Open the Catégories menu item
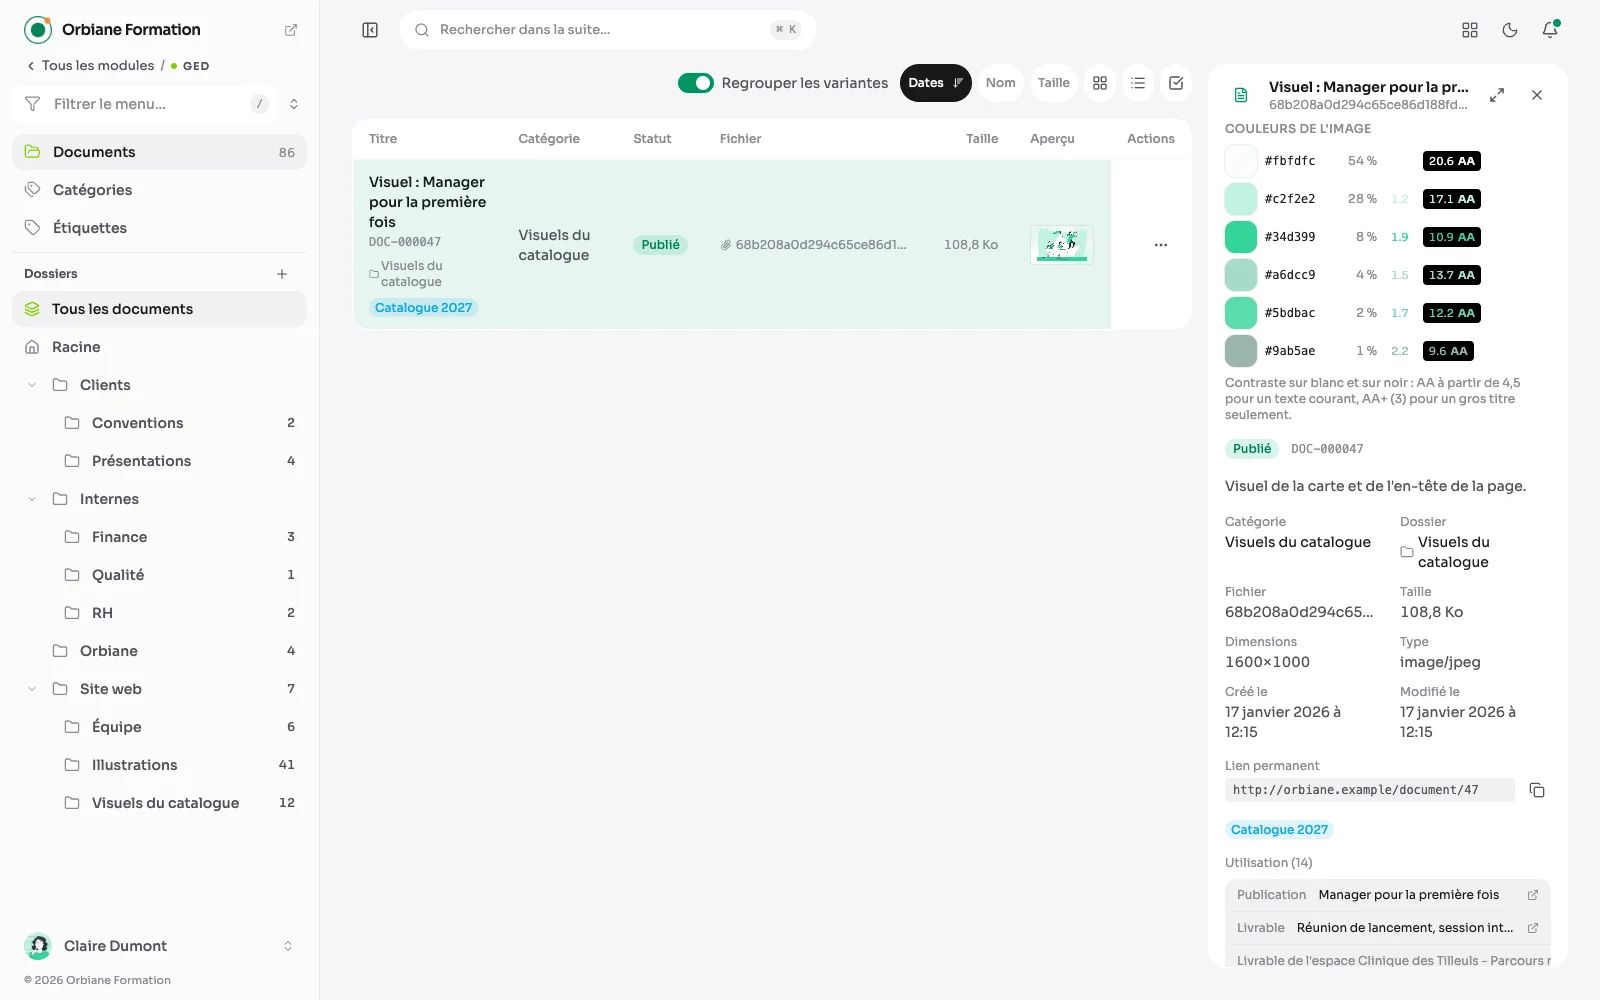Screen dimensions: 1600x1000 160,190
